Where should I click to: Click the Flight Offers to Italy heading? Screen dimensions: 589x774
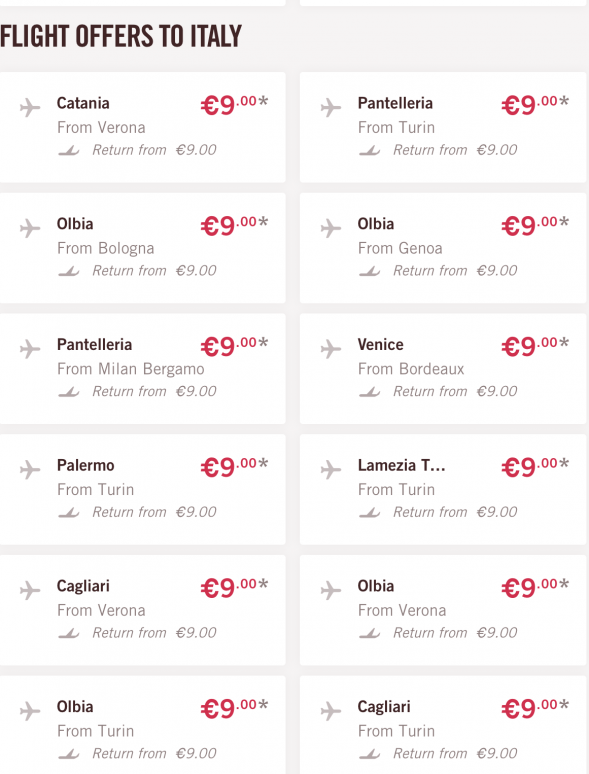[121, 37]
